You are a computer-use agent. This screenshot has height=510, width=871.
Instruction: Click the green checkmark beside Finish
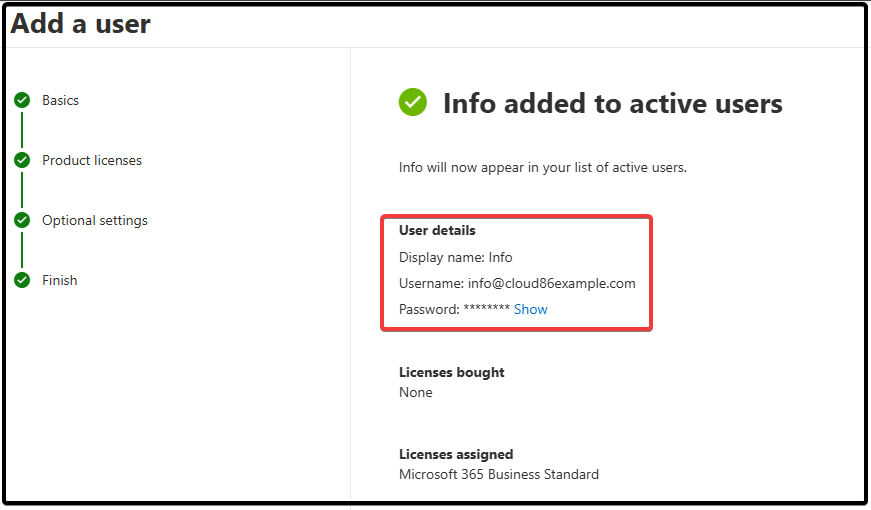[x=22, y=280]
